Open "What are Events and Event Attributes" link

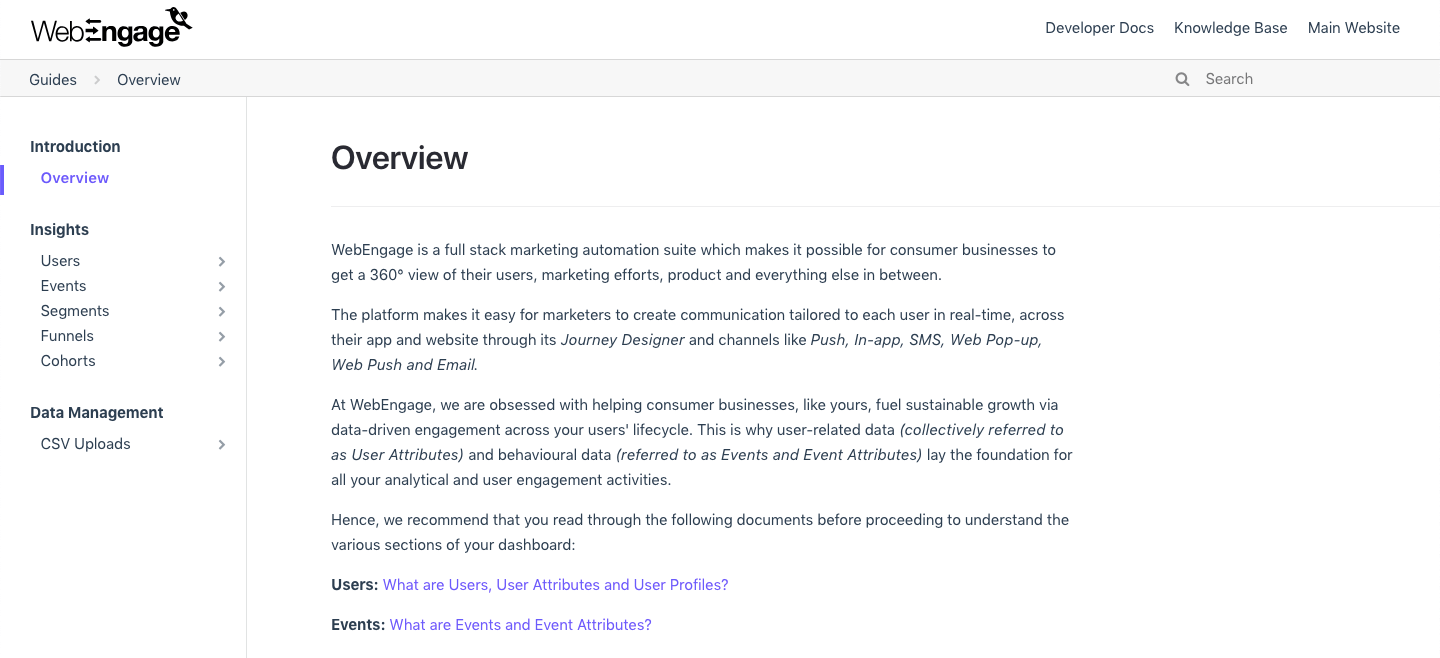pyautogui.click(x=520, y=625)
